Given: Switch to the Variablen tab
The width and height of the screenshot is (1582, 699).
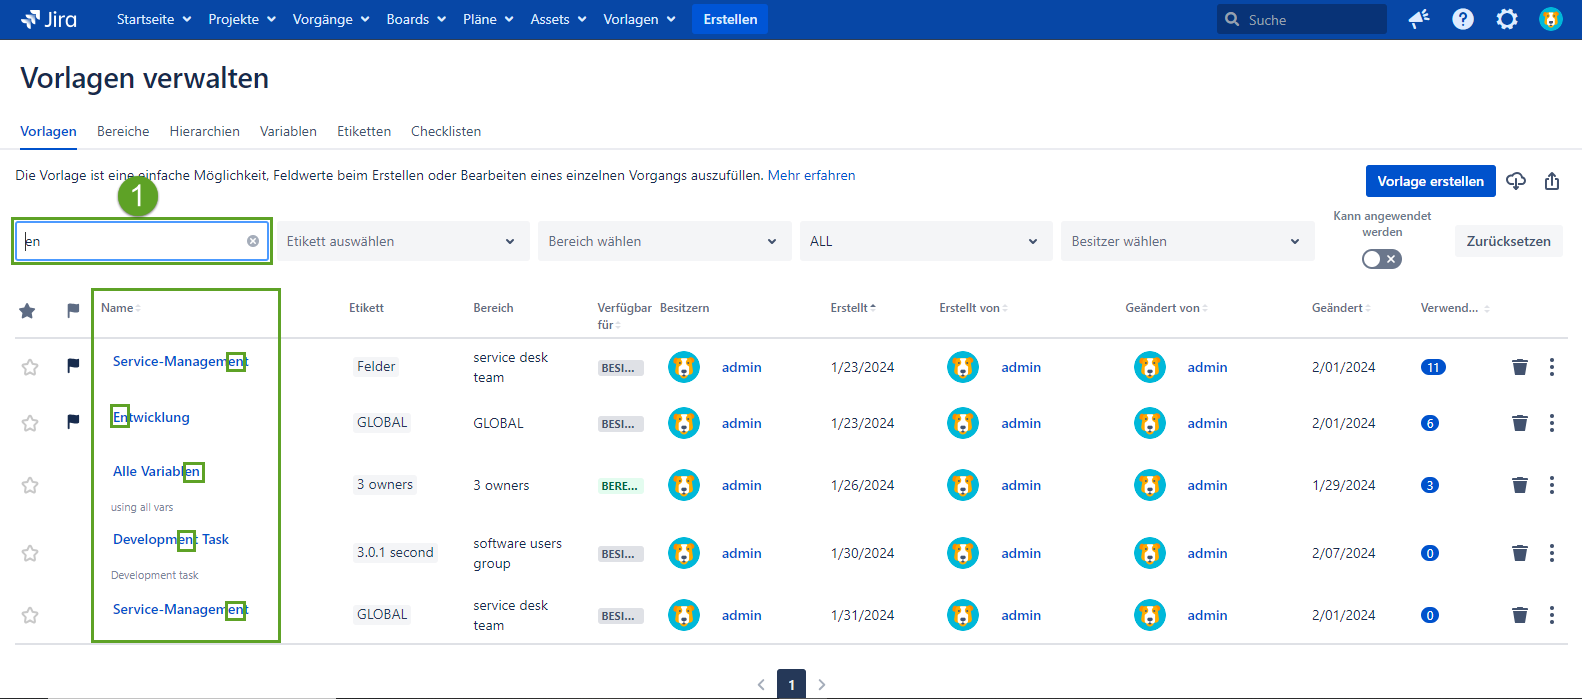Looking at the screenshot, I should [288, 131].
